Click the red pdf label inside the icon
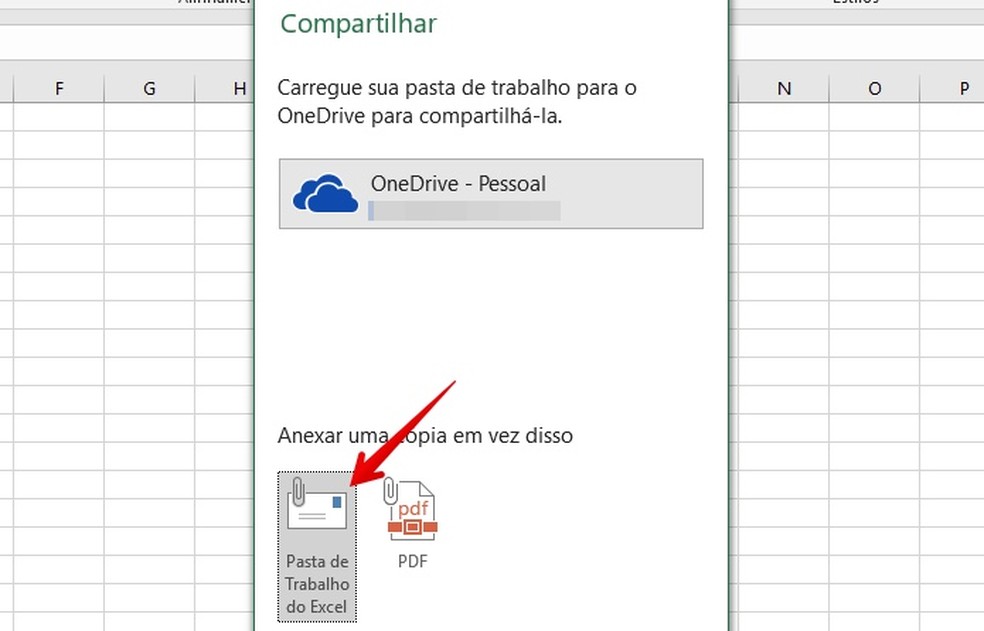 click(415, 512)
